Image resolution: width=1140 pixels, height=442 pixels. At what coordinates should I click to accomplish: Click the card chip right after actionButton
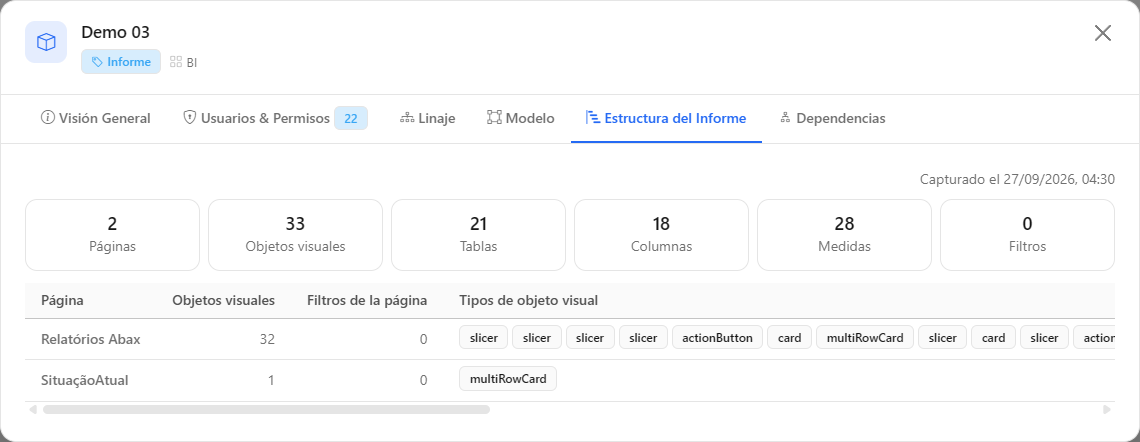tap(790, 337)
